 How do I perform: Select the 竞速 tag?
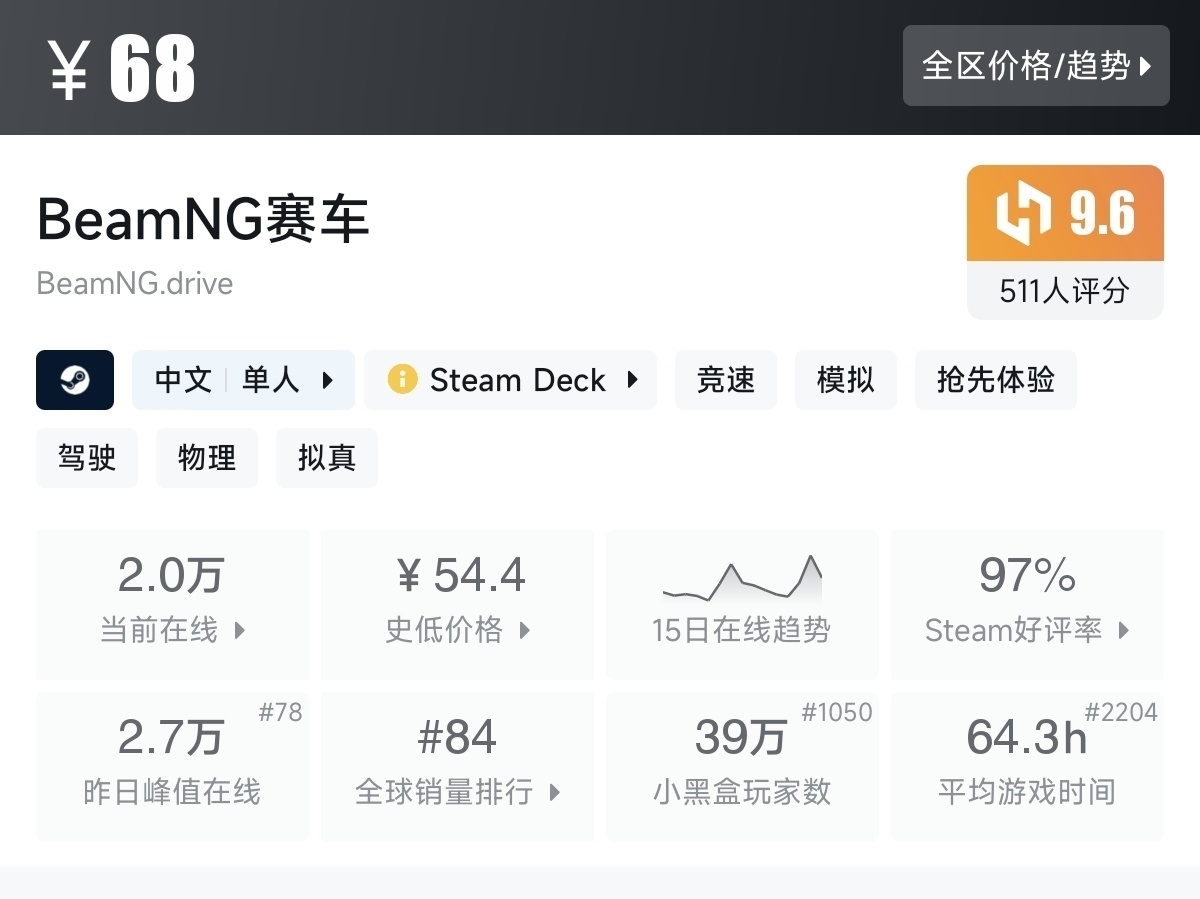(726, 380)
